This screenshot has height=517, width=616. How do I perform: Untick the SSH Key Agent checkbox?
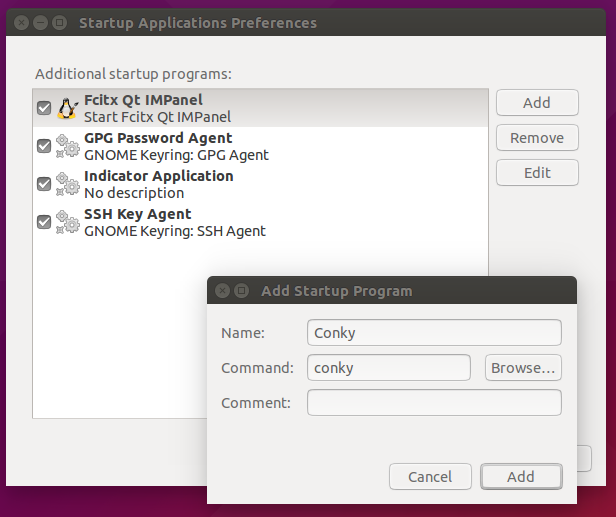(x=44, y=222)
